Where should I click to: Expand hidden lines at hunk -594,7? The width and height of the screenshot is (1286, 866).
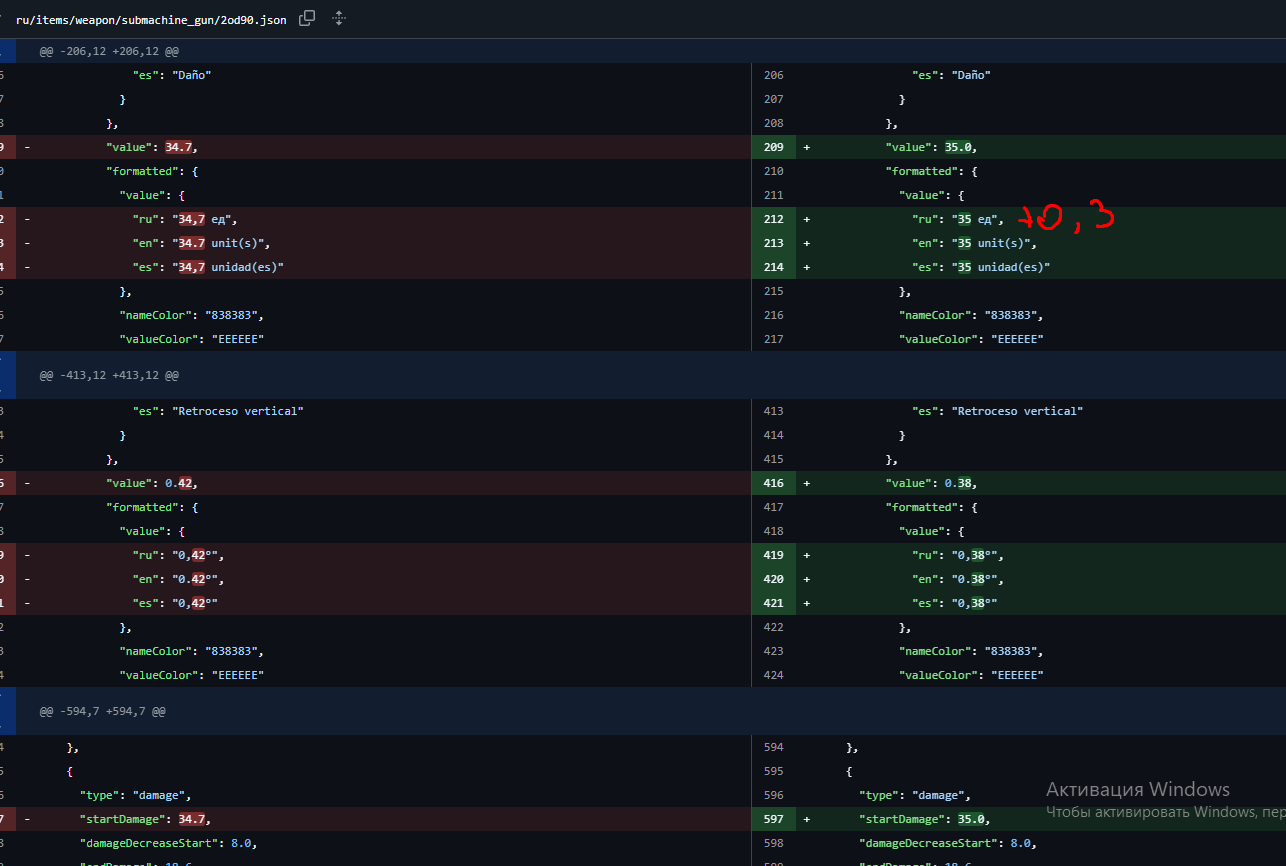(7, 711)
